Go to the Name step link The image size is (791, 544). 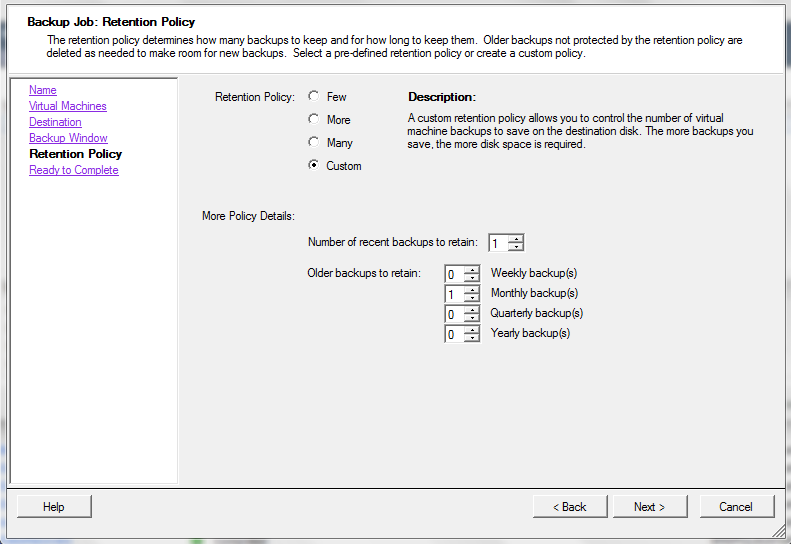42,90
